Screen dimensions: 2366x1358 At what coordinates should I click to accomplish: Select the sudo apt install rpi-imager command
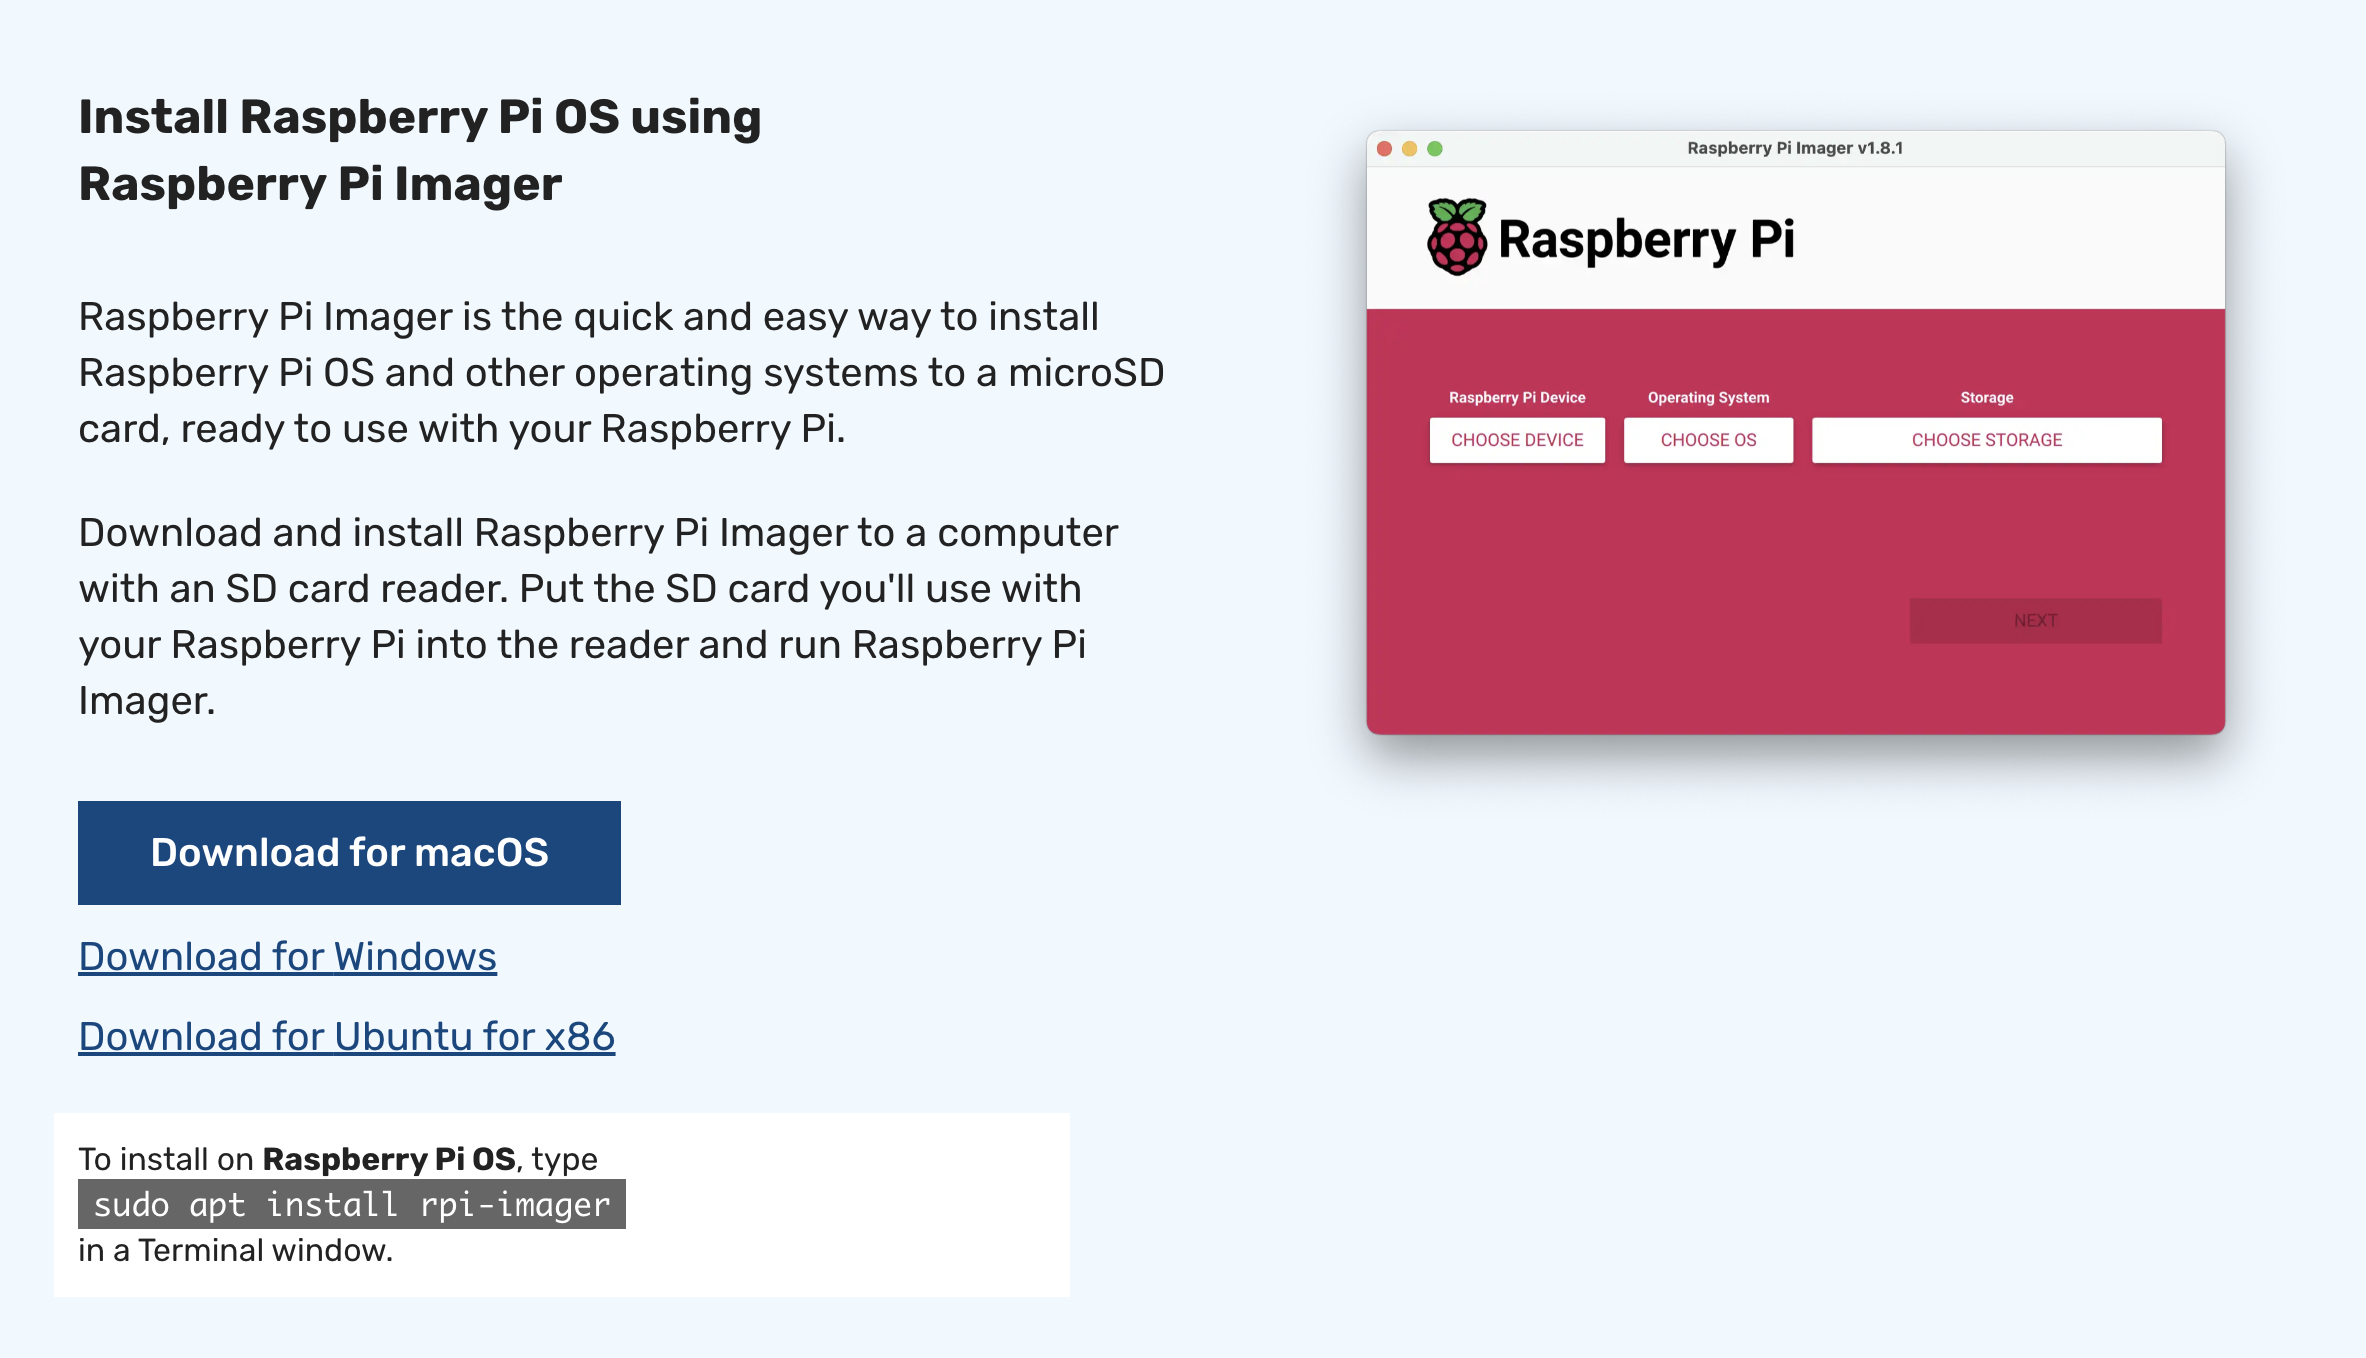point(352,1204)
